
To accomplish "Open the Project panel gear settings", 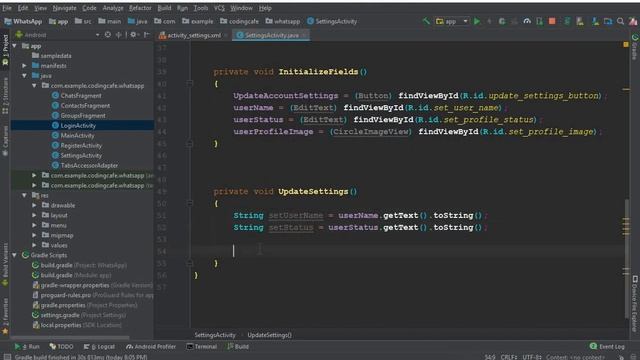I will 133,35.
